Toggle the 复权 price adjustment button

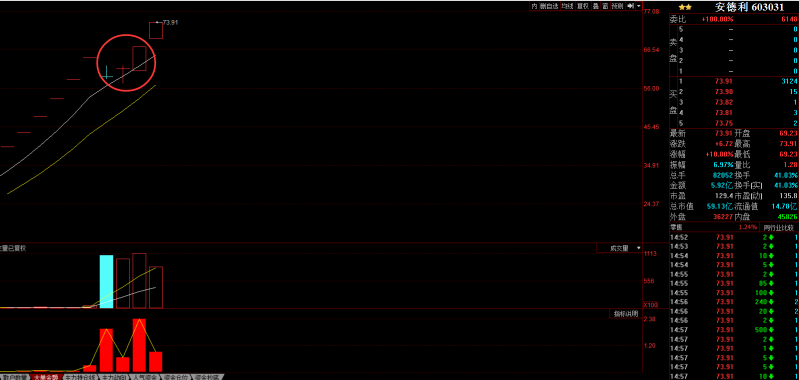583,6
